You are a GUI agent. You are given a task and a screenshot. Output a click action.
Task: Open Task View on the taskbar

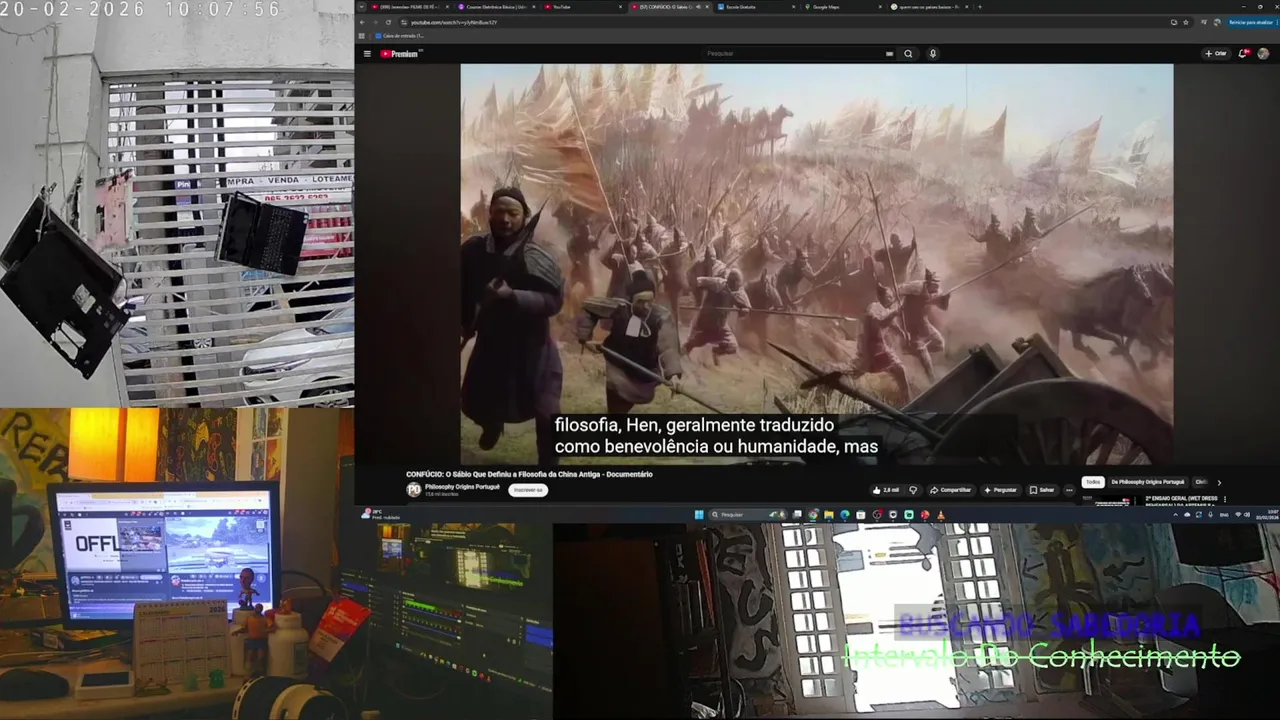797,515
